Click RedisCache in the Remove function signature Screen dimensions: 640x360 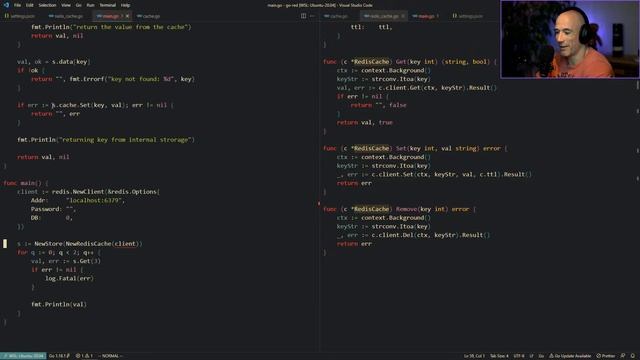coord(371,209)
